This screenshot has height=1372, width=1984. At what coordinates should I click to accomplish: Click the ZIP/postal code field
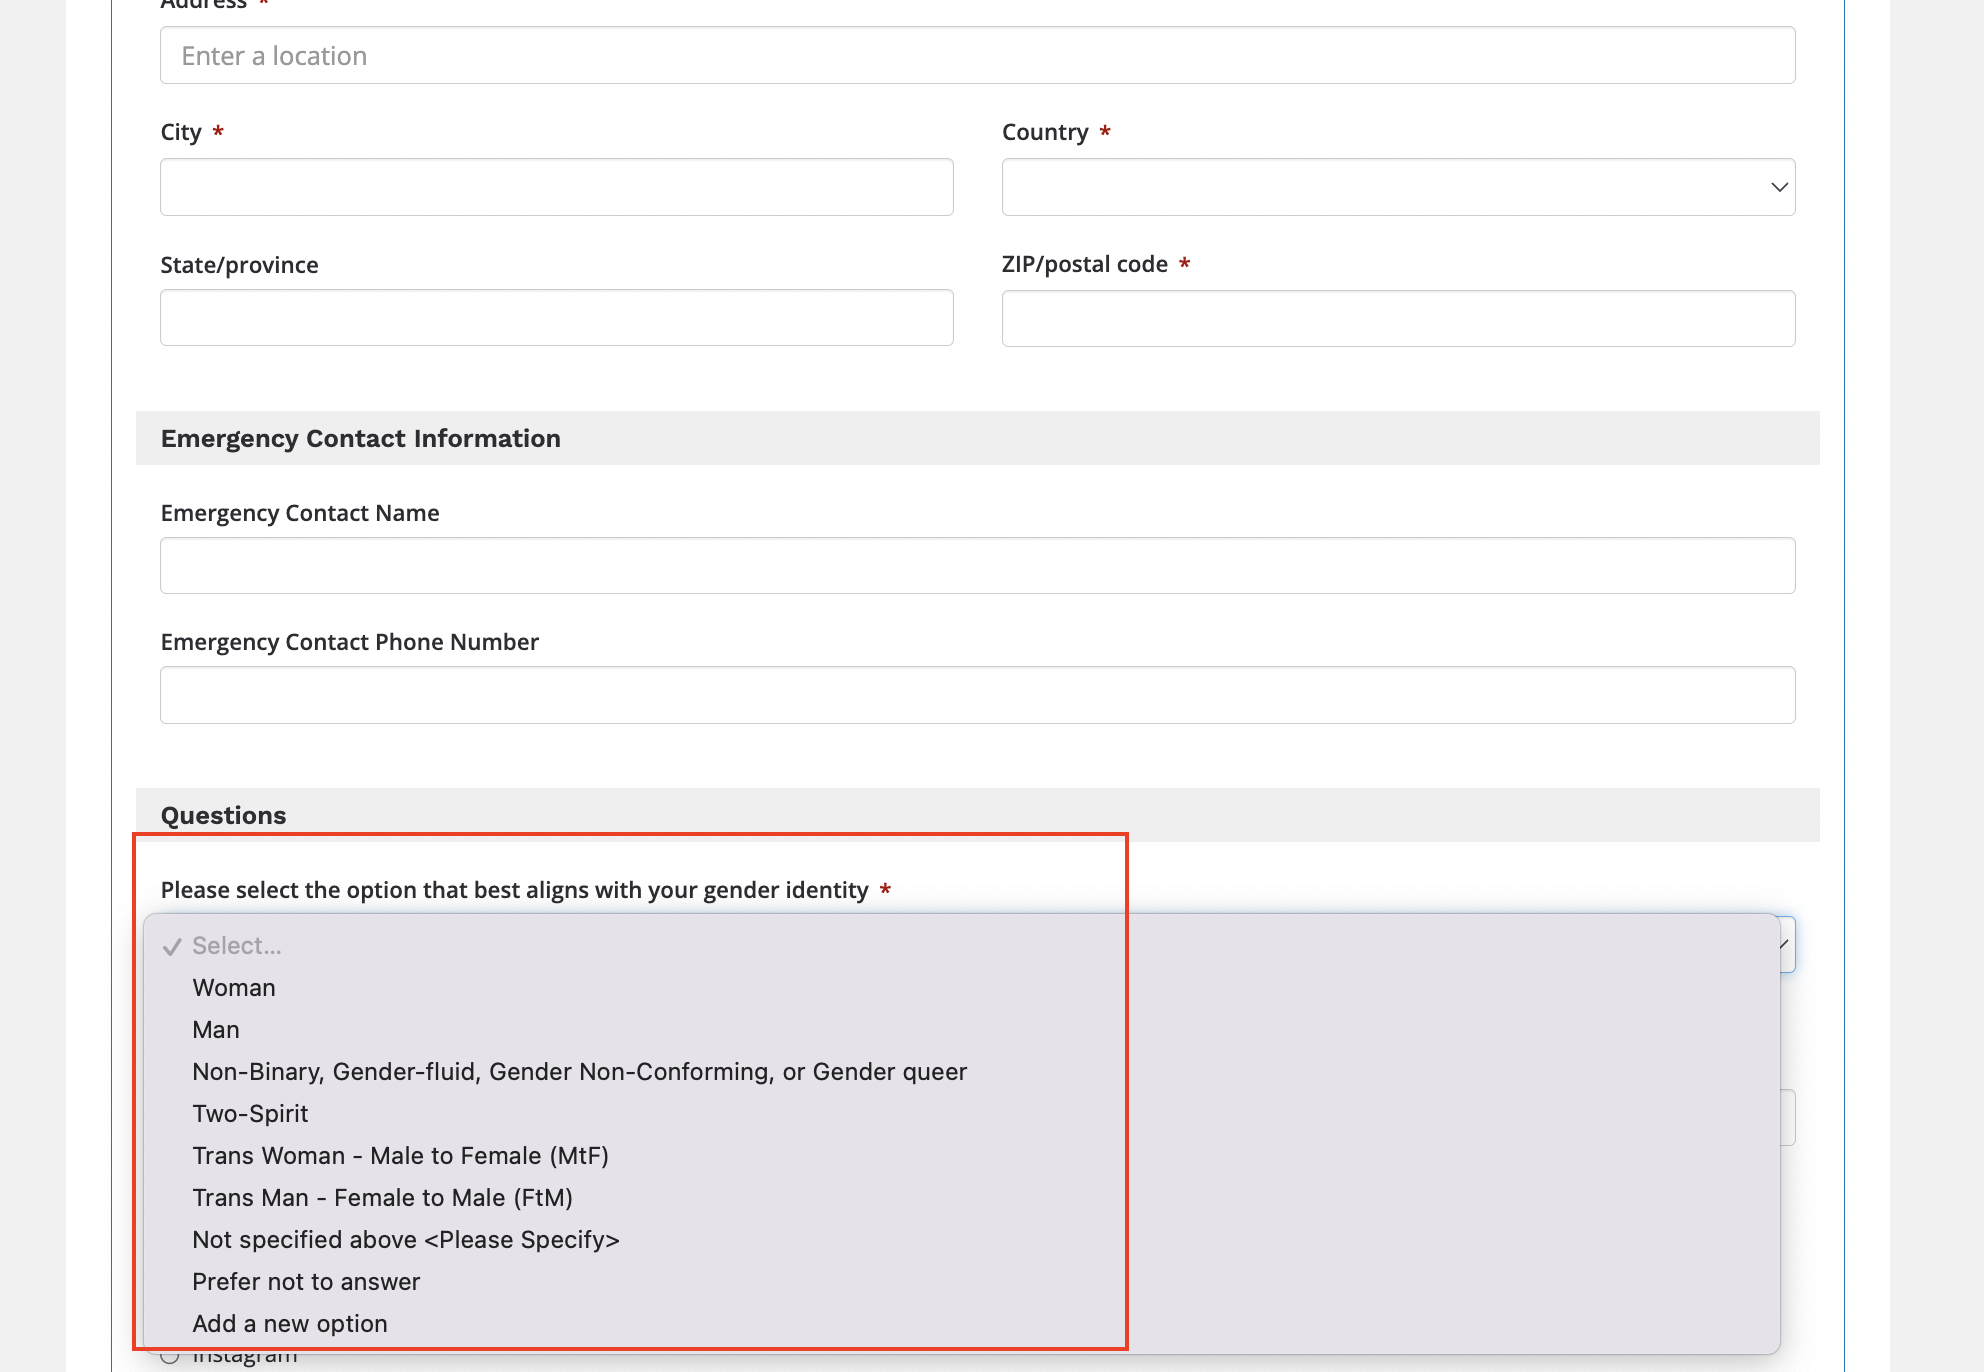pos(1397,319)
